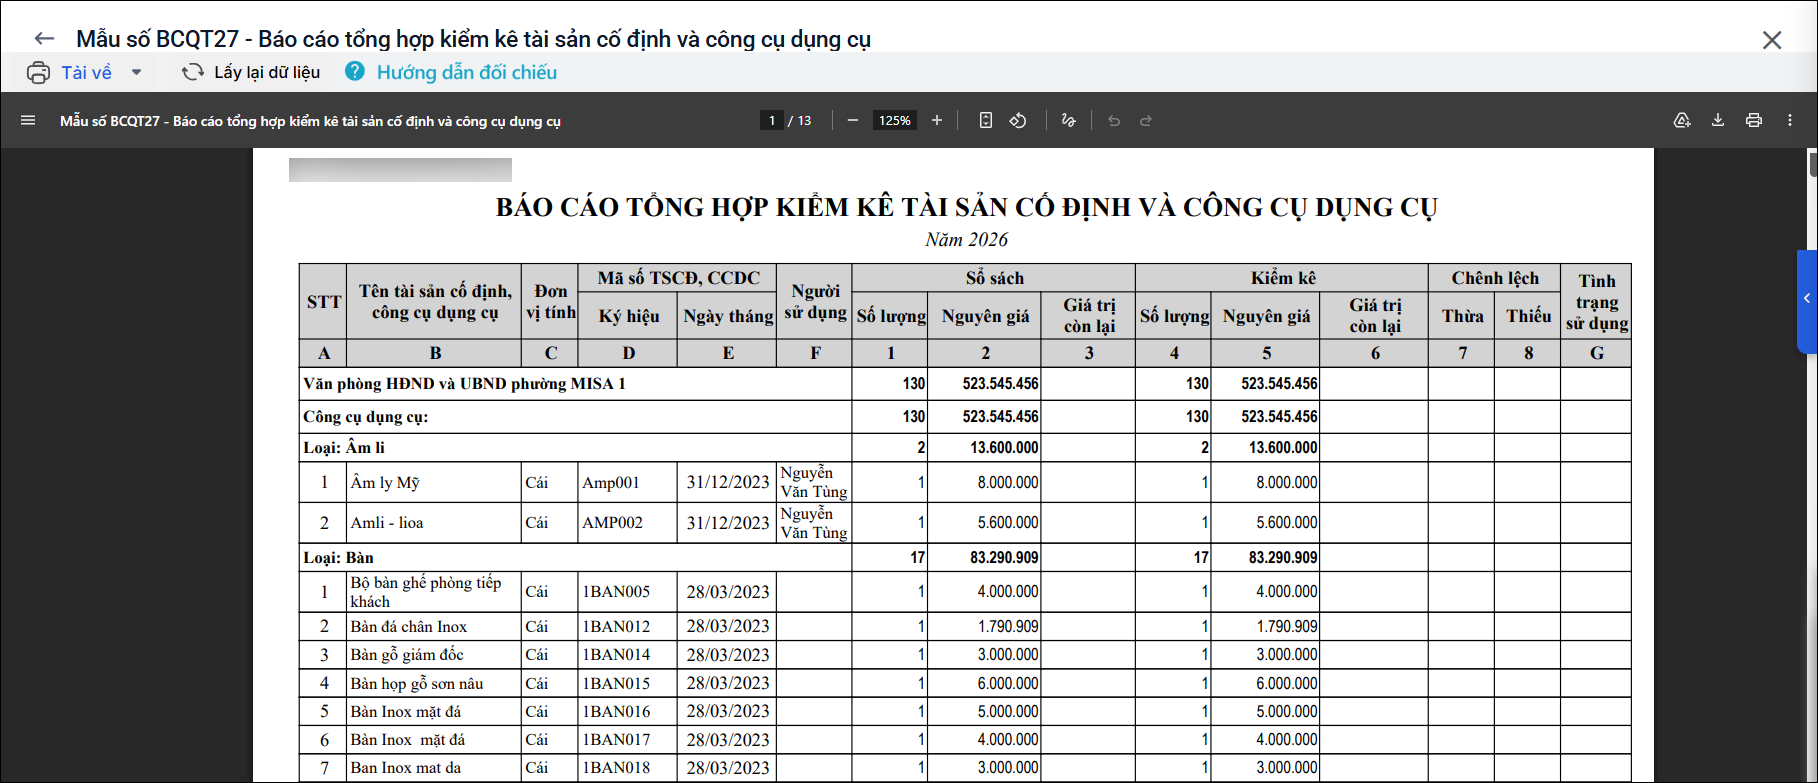Click the Tải về button
Screen dimensions: 1818x783
[87, 72]
